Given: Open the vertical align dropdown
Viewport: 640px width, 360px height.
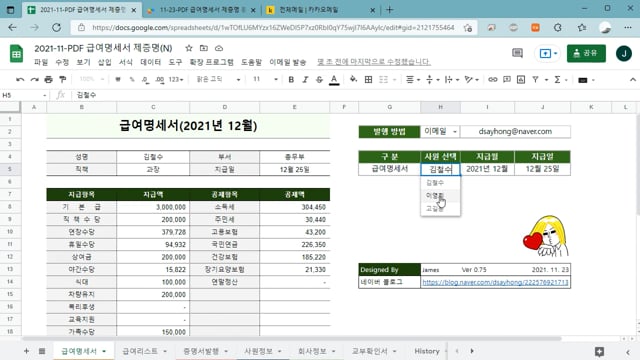Looking at the screenshot, I should click(x=432, y=80).
